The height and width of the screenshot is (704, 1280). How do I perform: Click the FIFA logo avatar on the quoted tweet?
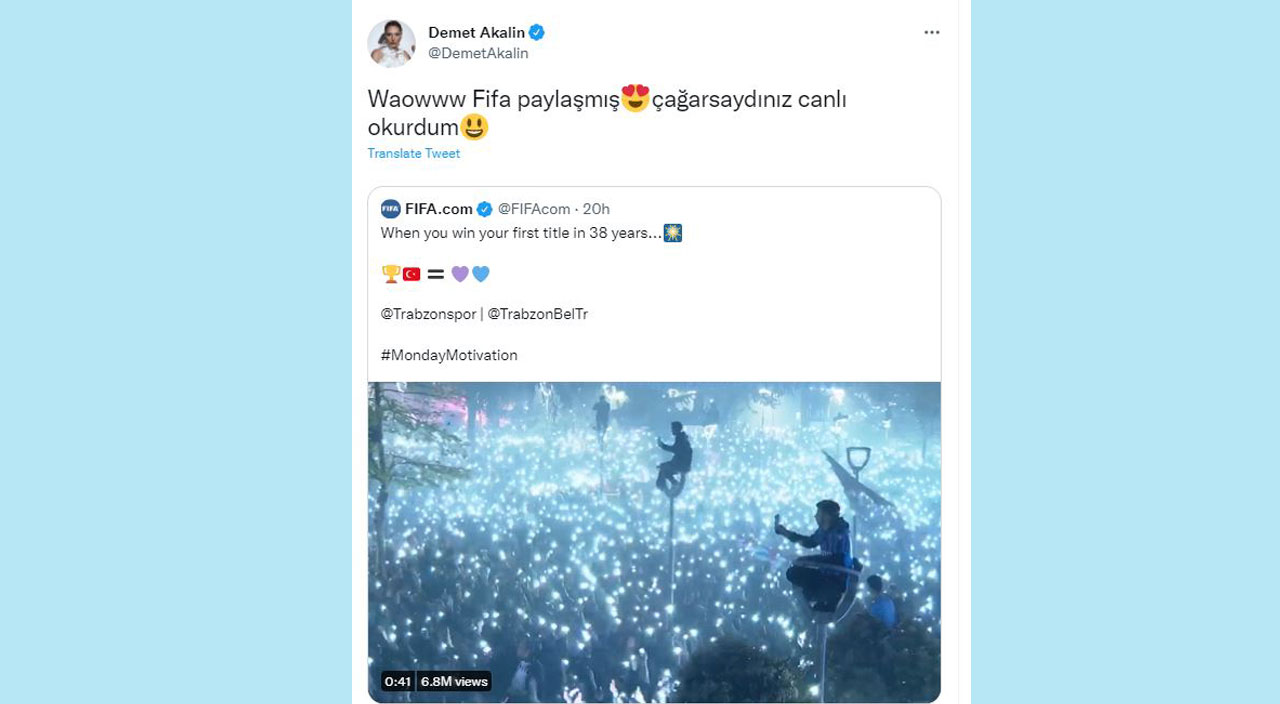pyautogui.click(x=391, y=209)
